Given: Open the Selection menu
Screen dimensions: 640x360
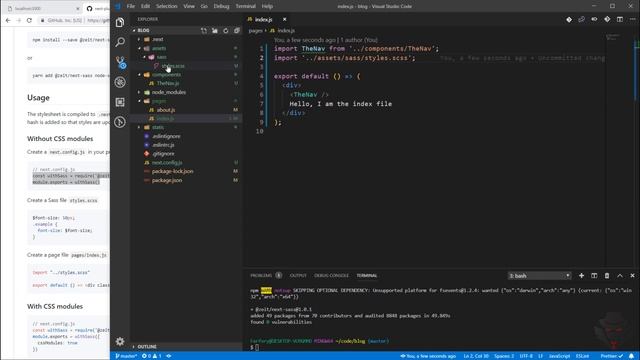Looking at the screenshot, I should [167, 6].
